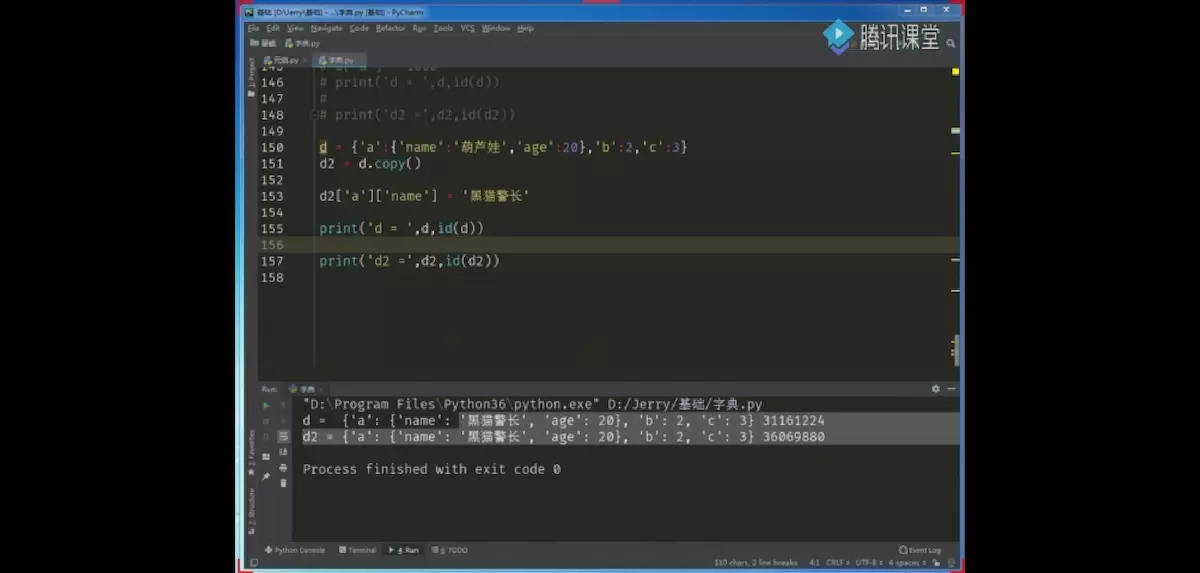Open the Window menu
Image resolution: width=1200 pixels, height=573 pixels.
click(496, 28)
